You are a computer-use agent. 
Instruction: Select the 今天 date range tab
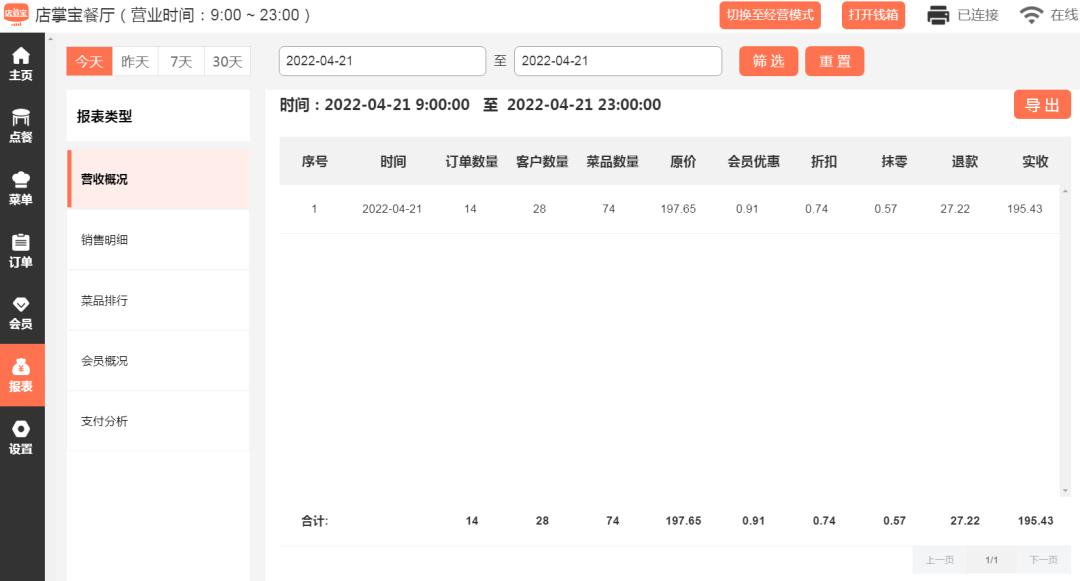coord(89,61)
